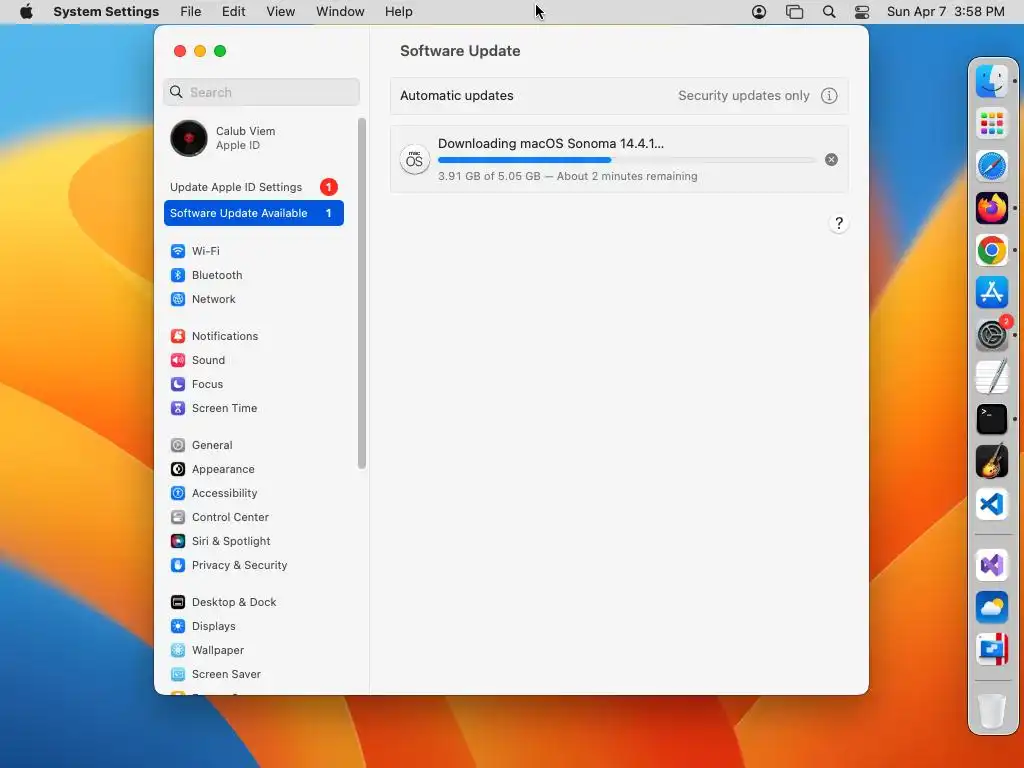Click the Stage Manager menu bar icon
Image resolution: width=1024 pixels, height=768 pixels.
(794, 12)
